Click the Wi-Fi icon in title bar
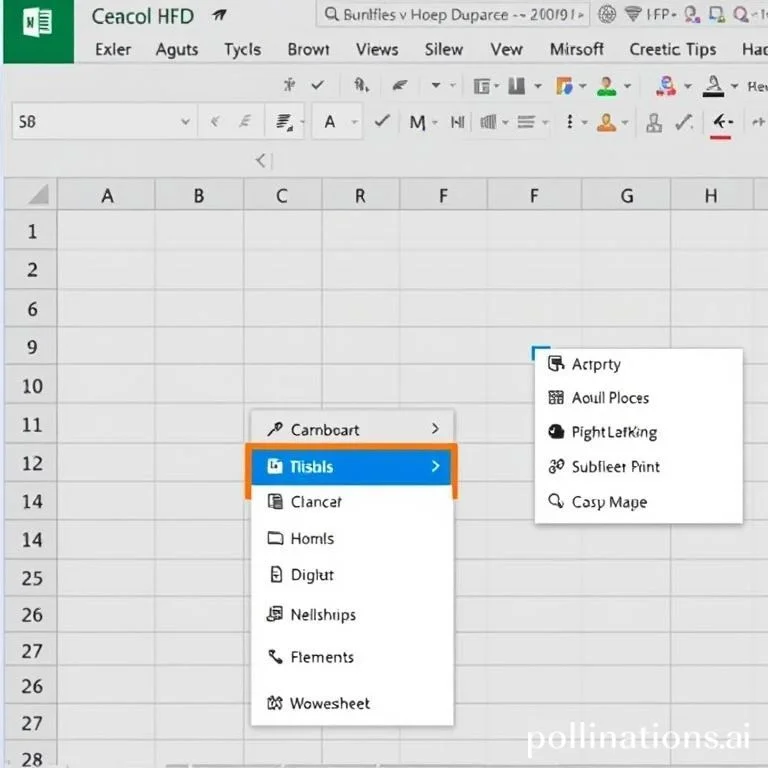768x768 pixels. (x=633, y=15)
